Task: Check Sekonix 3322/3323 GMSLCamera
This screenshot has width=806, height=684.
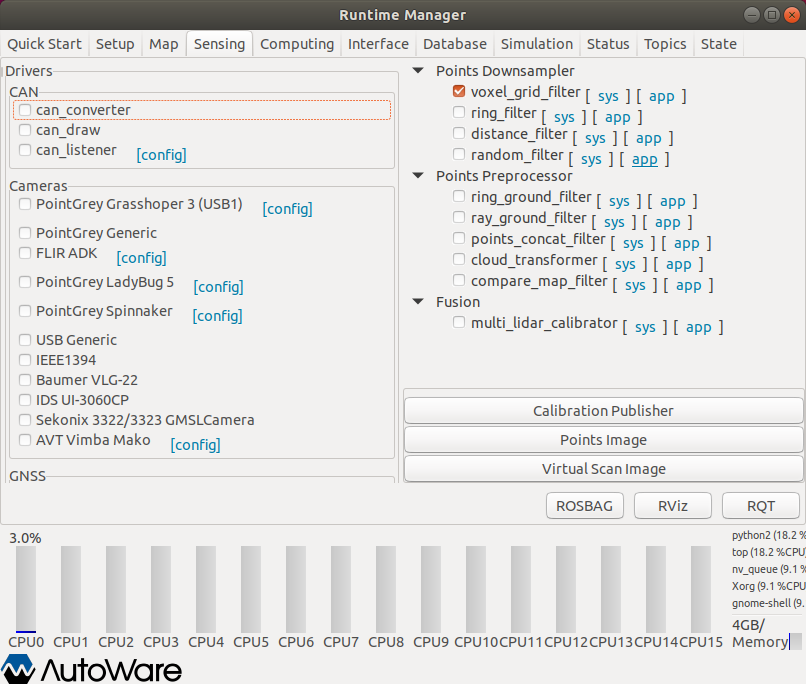Action: coord(25,420)
